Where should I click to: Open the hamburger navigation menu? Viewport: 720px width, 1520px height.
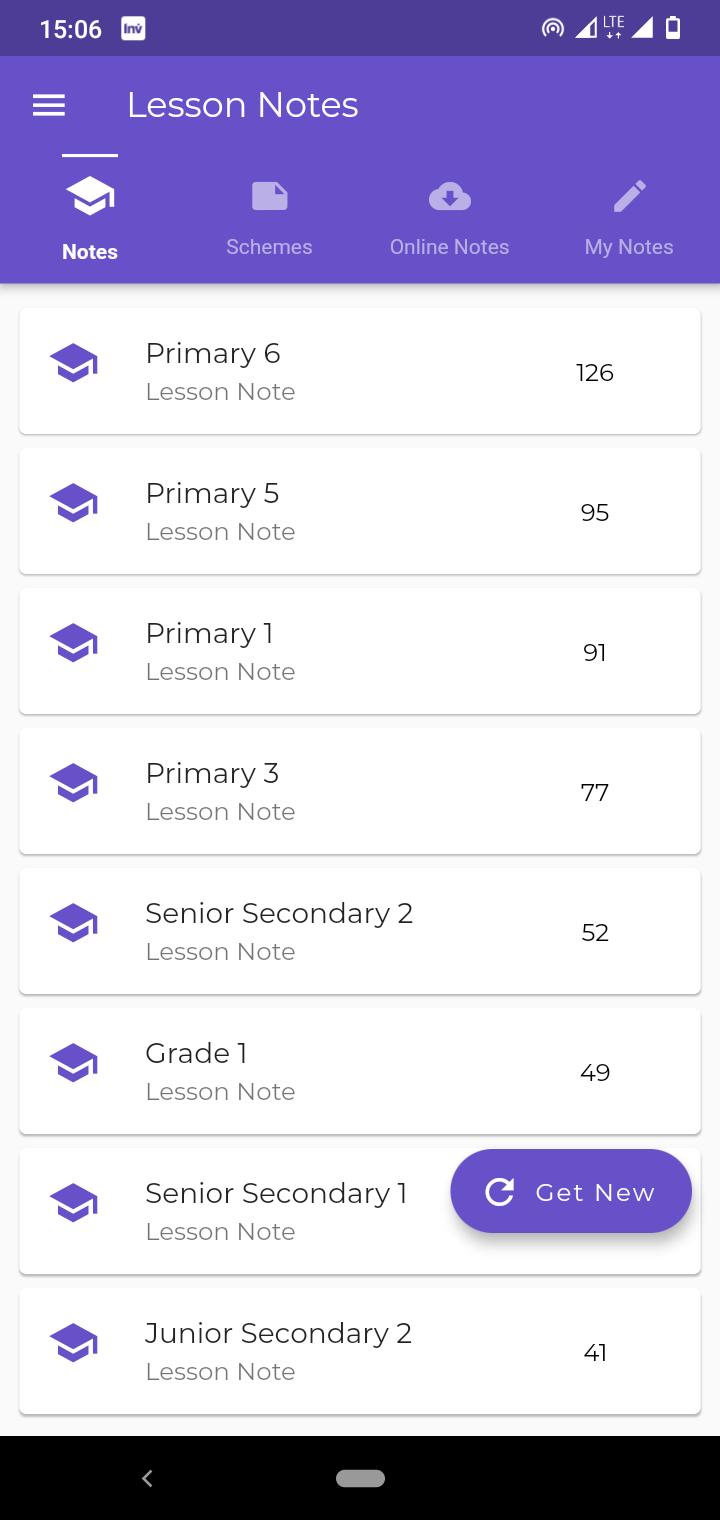49,105
